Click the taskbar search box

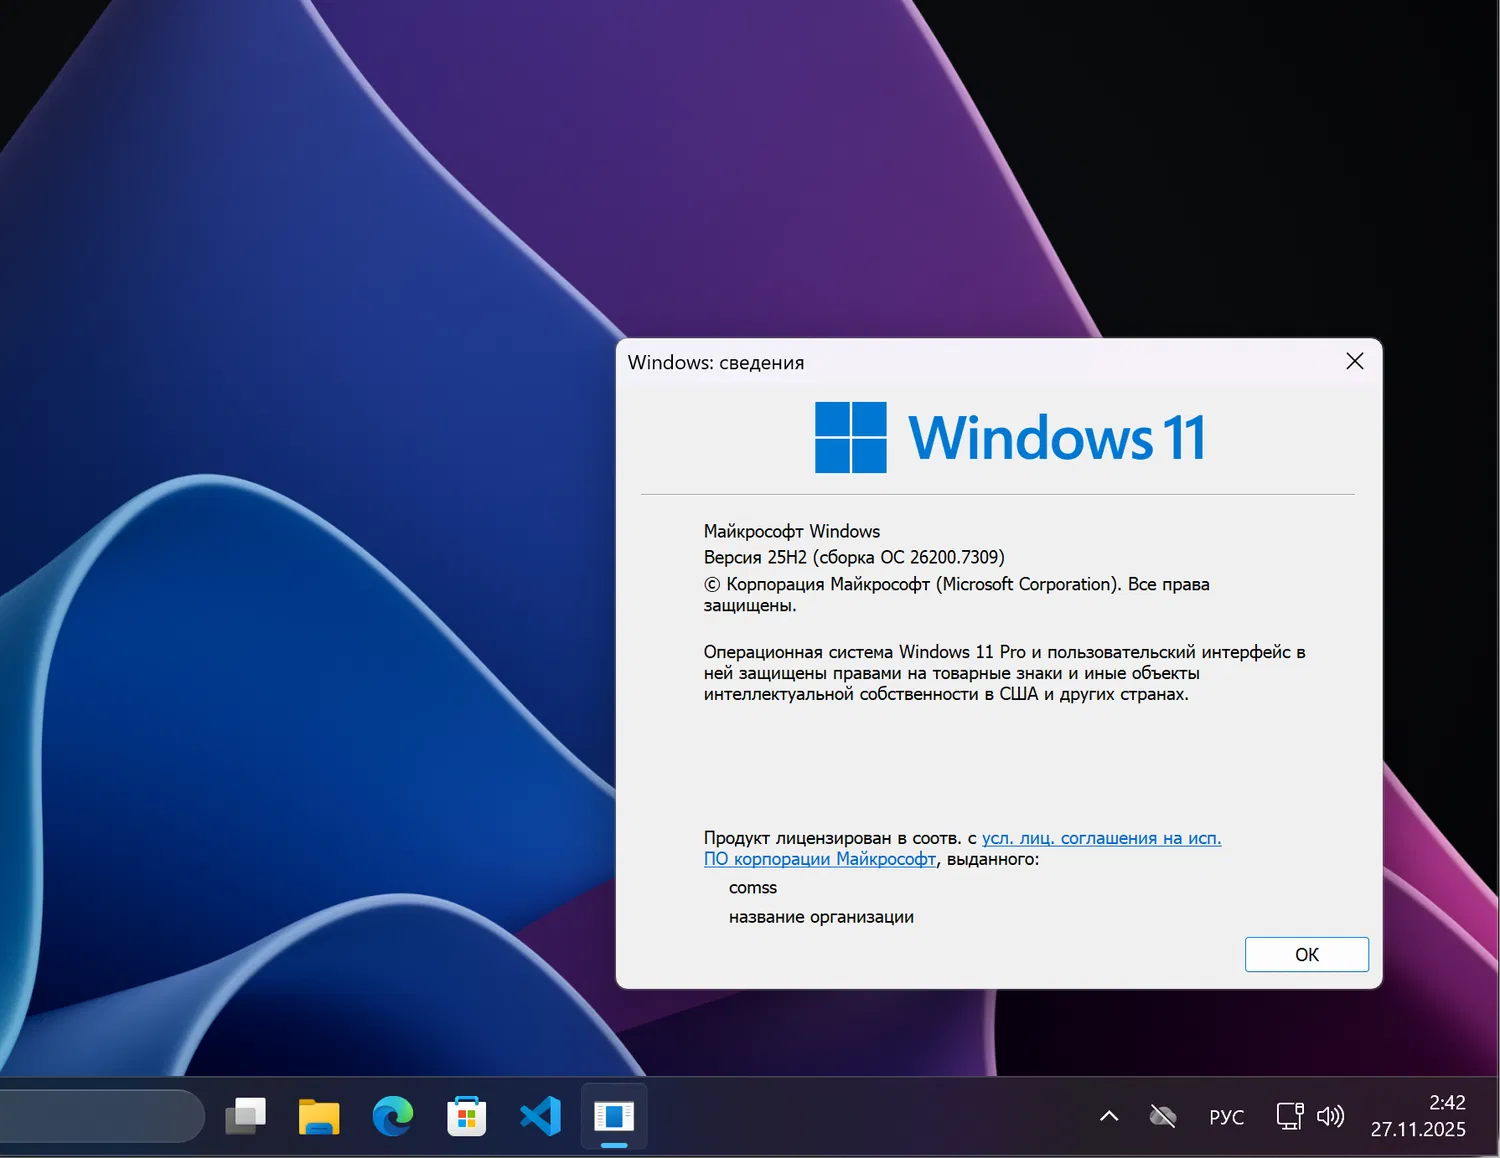point(100,1116)
